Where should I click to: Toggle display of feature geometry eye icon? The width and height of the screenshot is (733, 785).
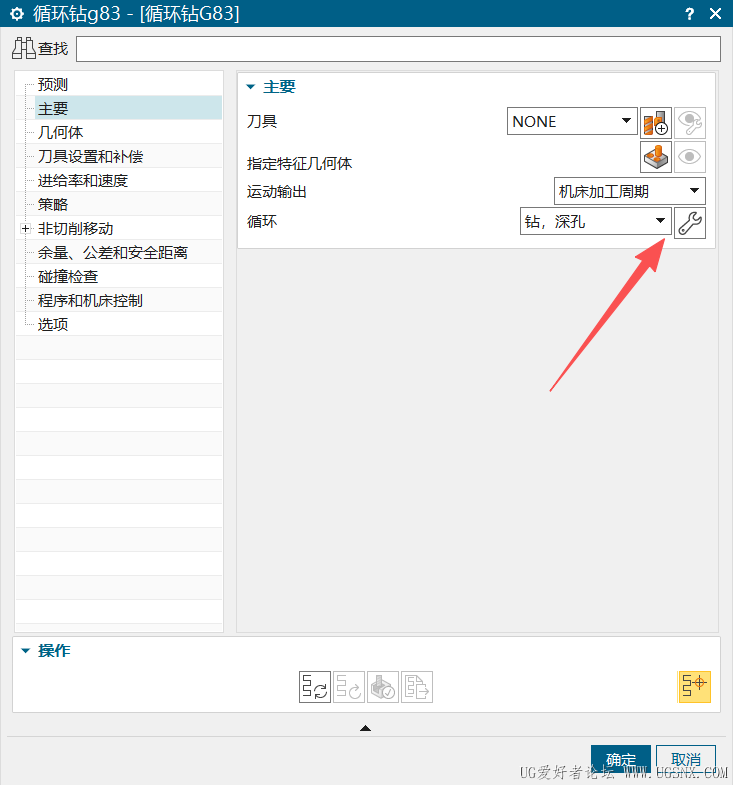coord(689,157)
